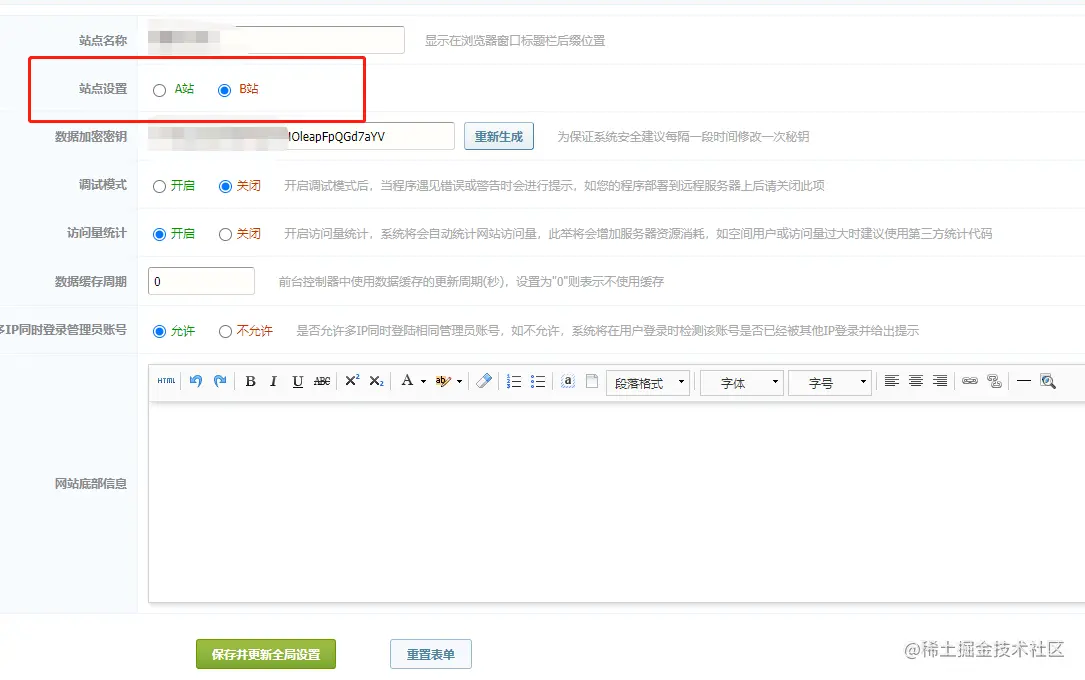
Task: Open the 字号 font size dropdown
Action: coord(830,382)
